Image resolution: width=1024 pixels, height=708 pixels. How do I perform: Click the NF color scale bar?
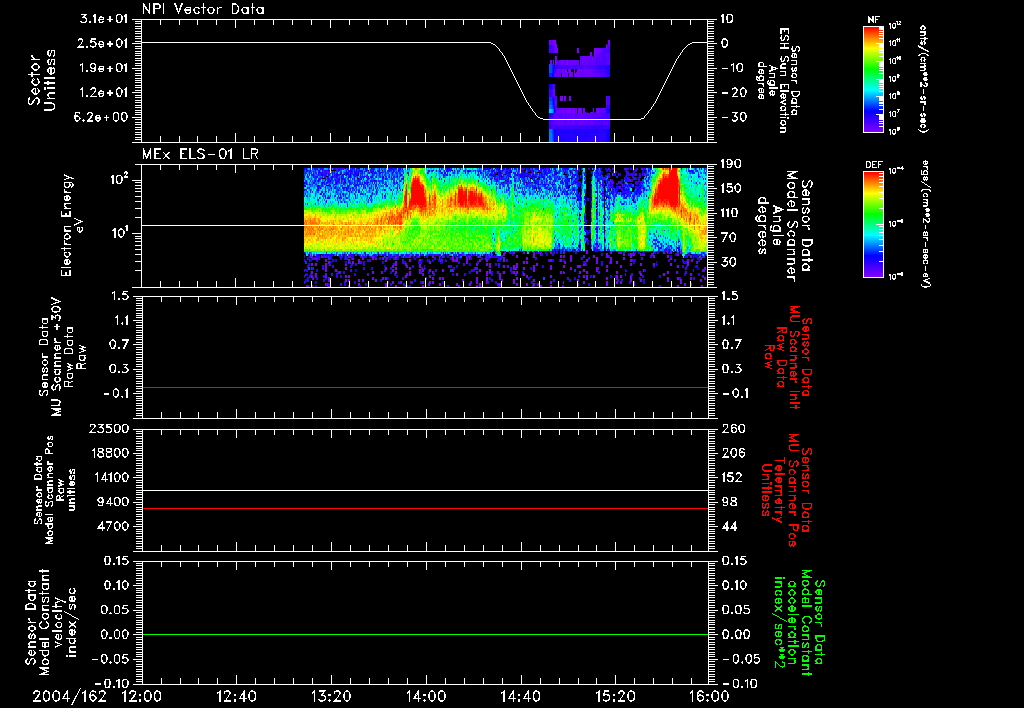(873, 79)
